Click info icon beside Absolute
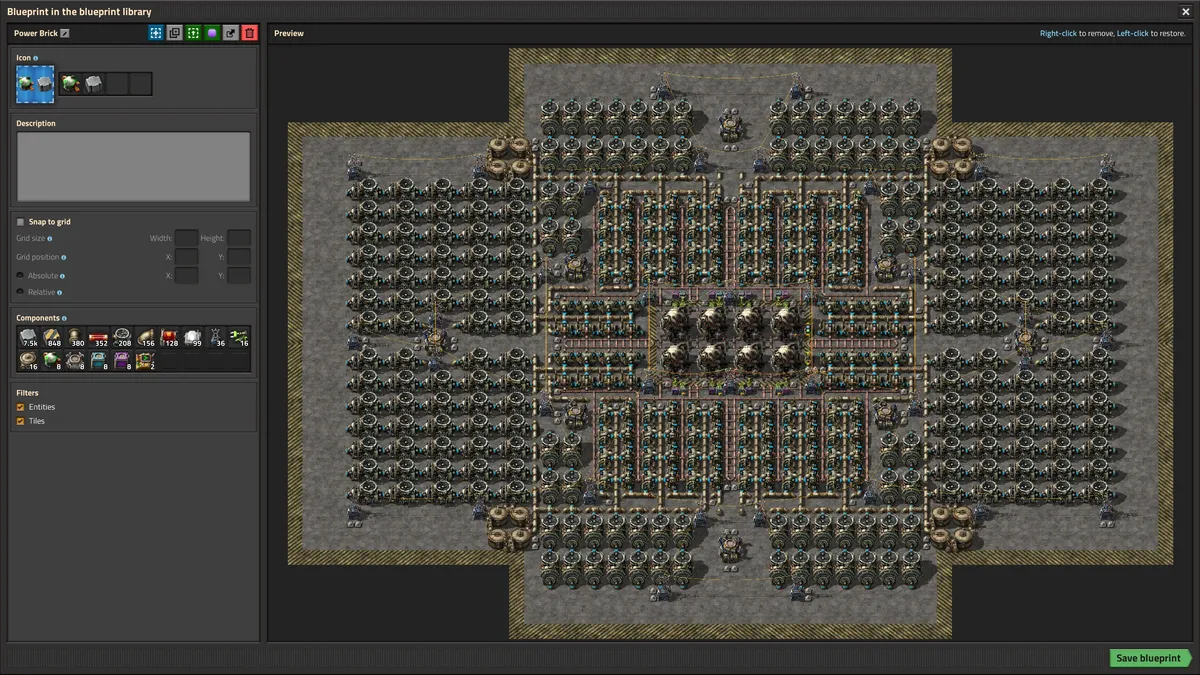The height and width of the screenshot is (675, 1200). [x=62, y=275]
